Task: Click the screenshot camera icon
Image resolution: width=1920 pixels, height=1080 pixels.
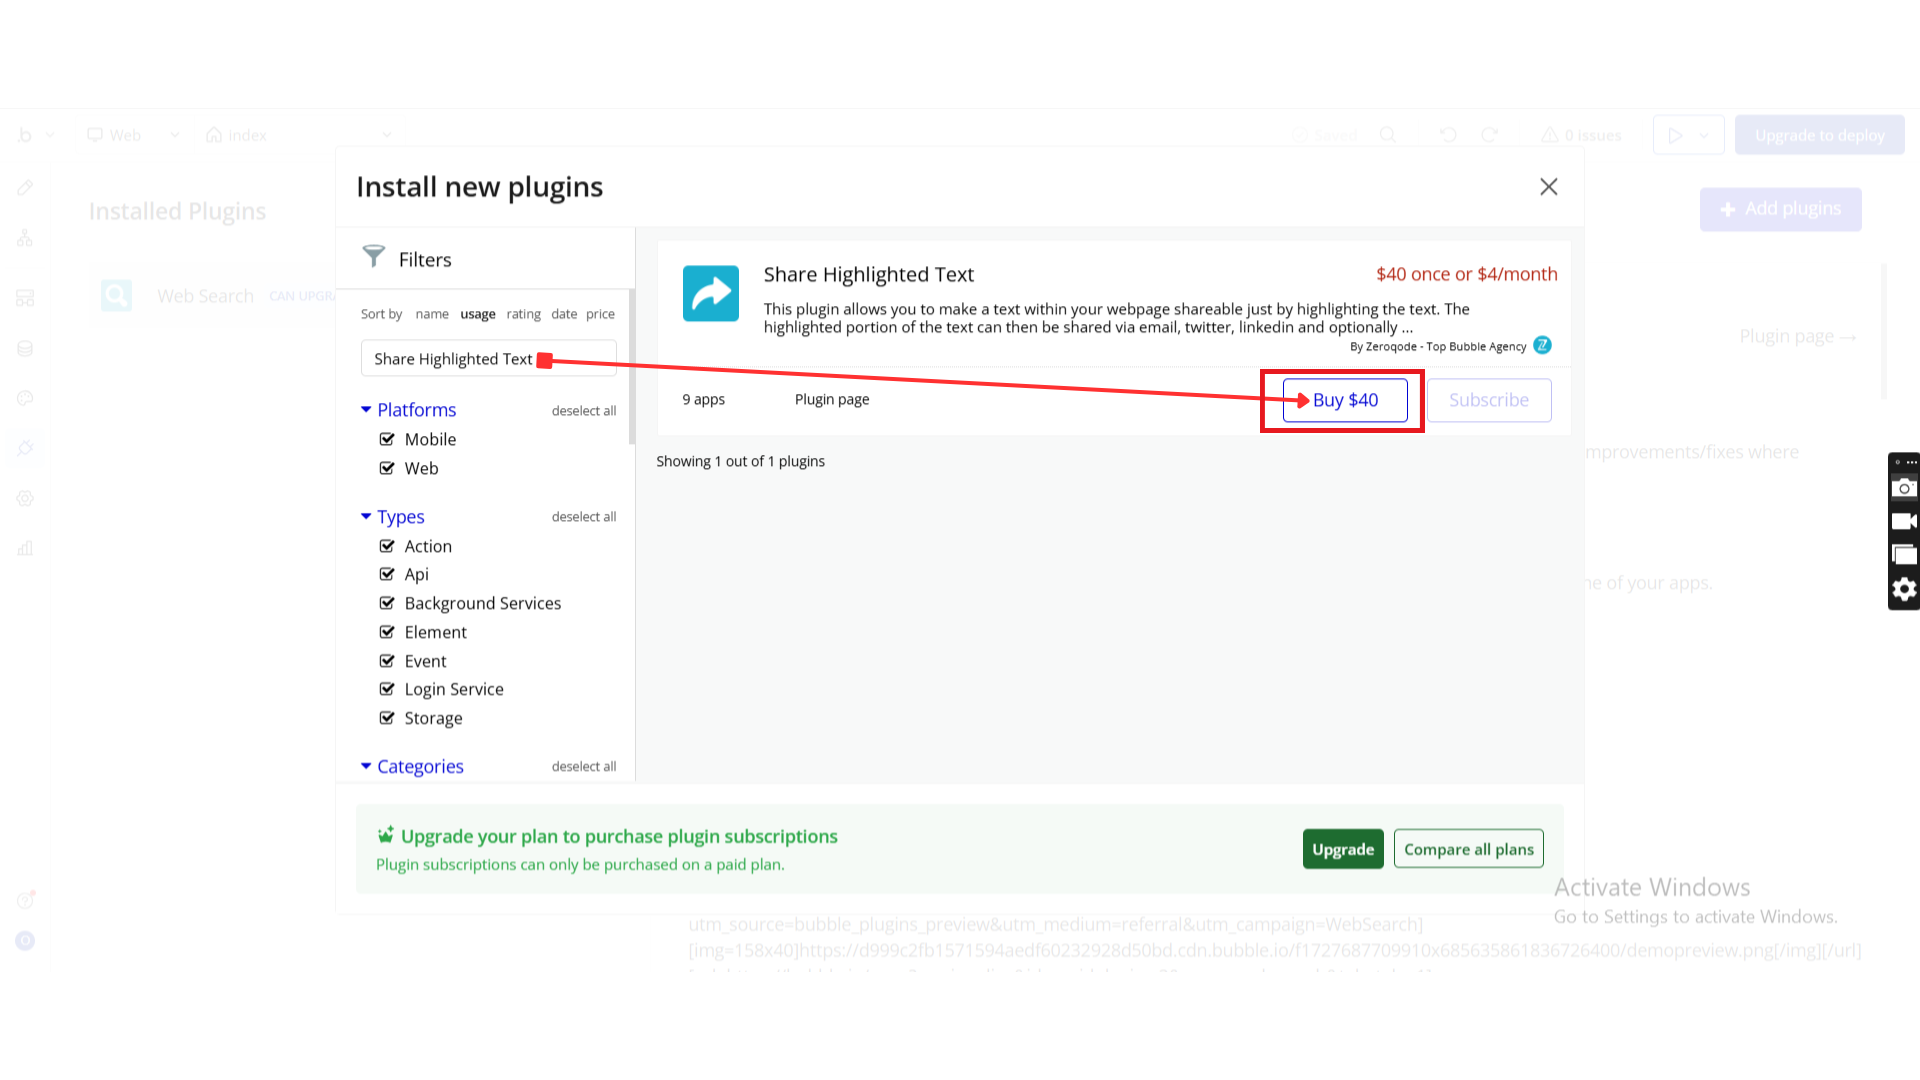Action: [x=1904, y=488]
